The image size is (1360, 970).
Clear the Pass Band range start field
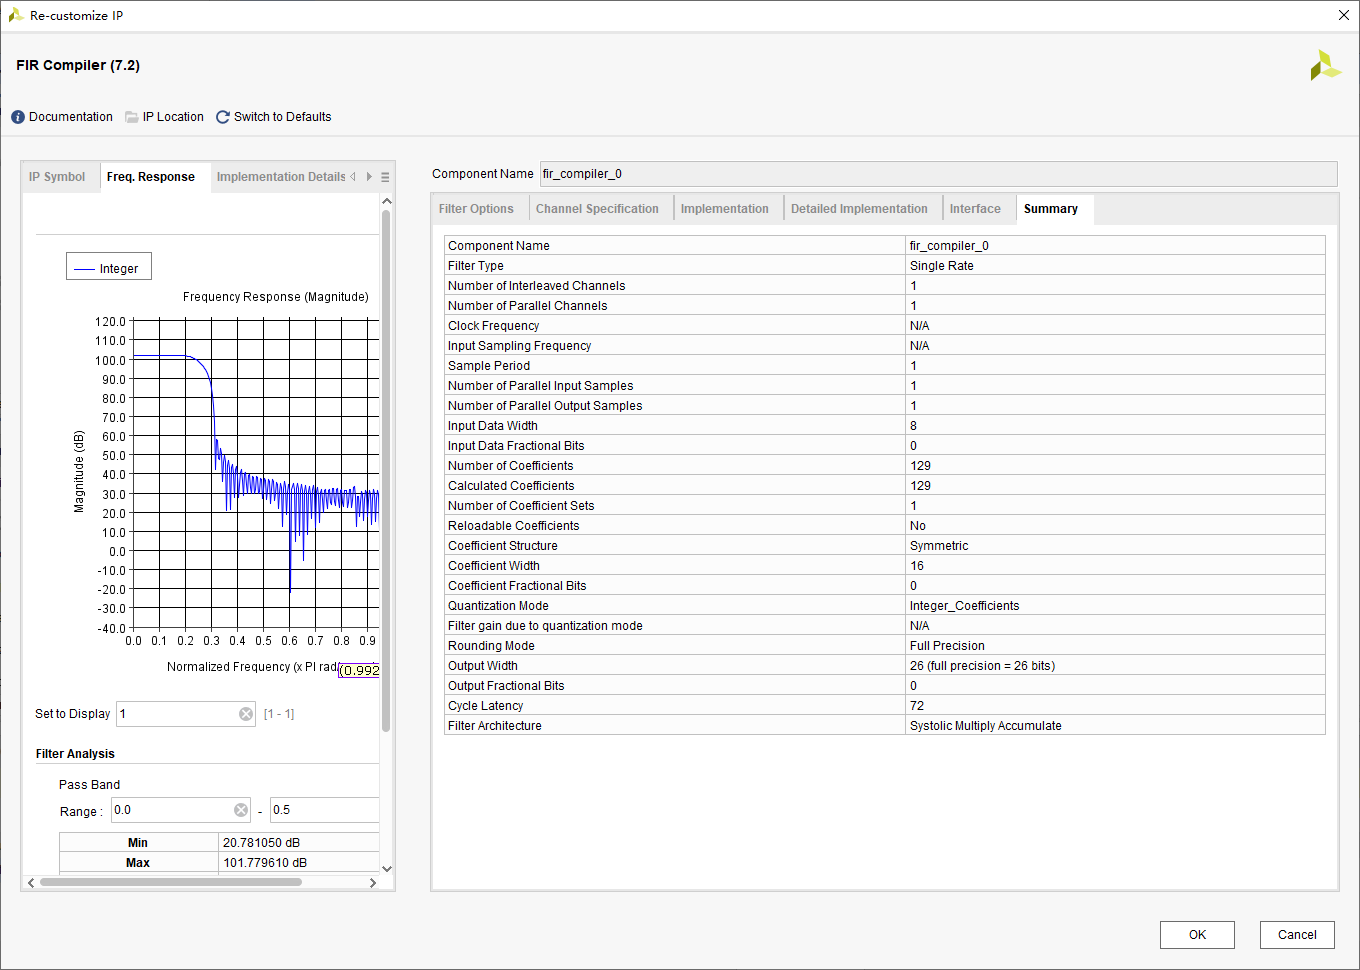coord(241,810)
